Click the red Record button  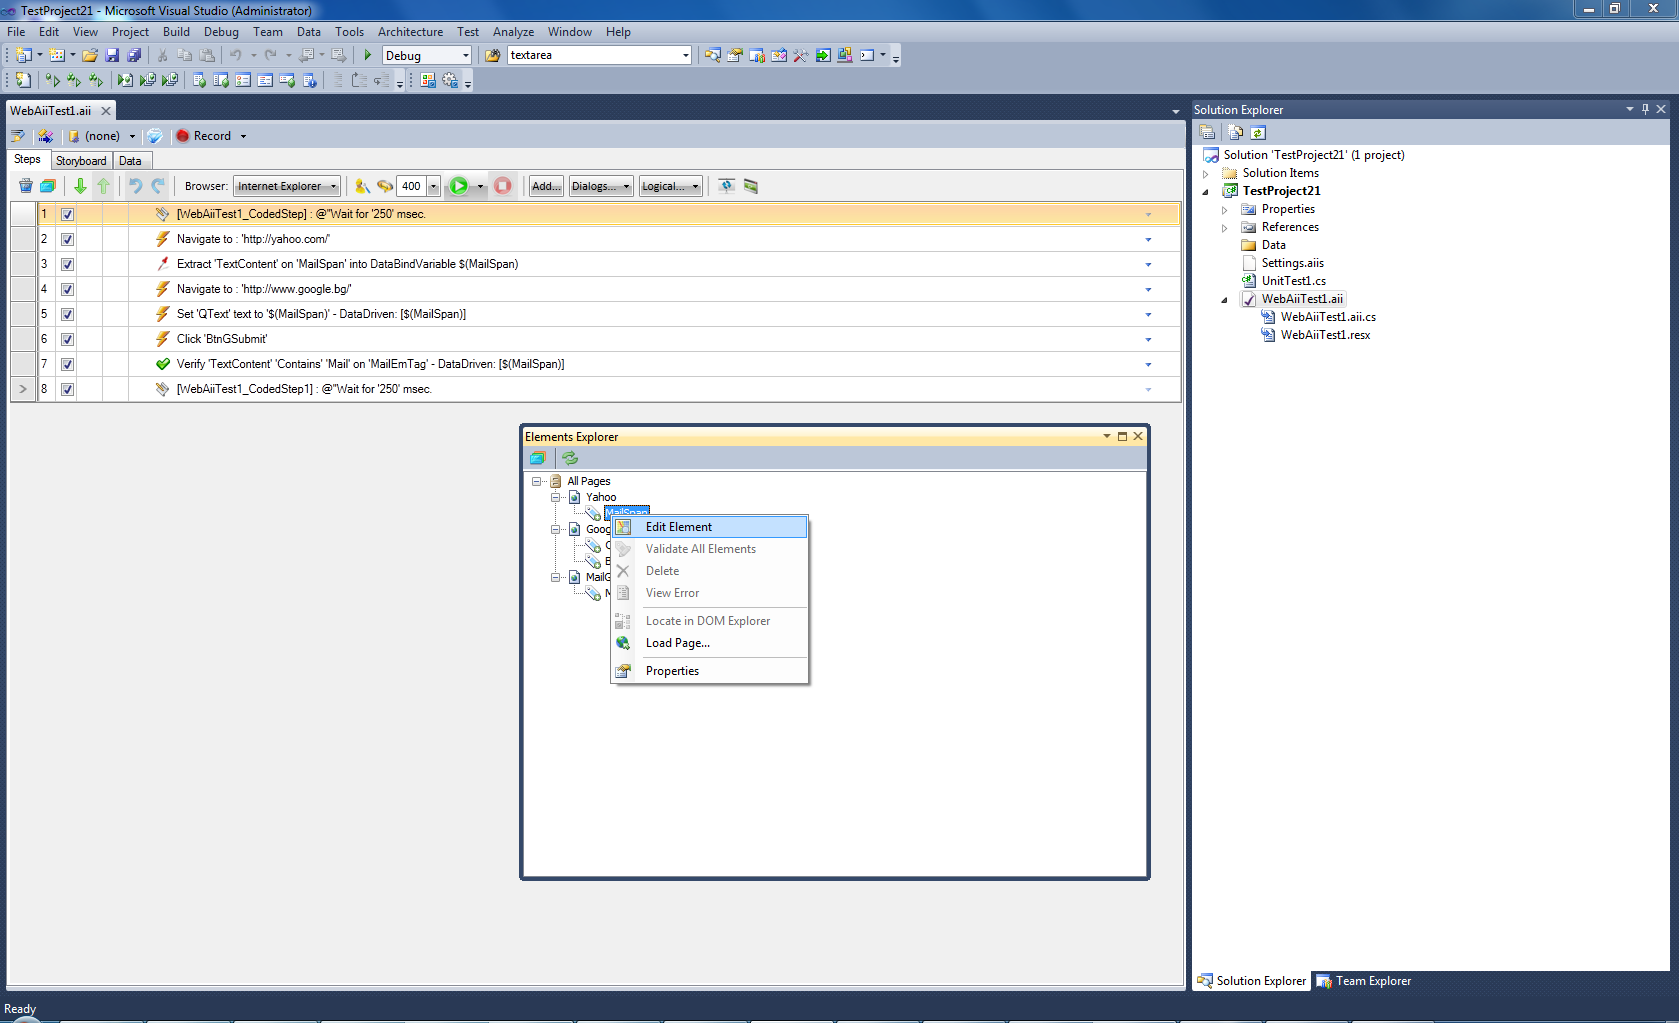coord(203,136)
